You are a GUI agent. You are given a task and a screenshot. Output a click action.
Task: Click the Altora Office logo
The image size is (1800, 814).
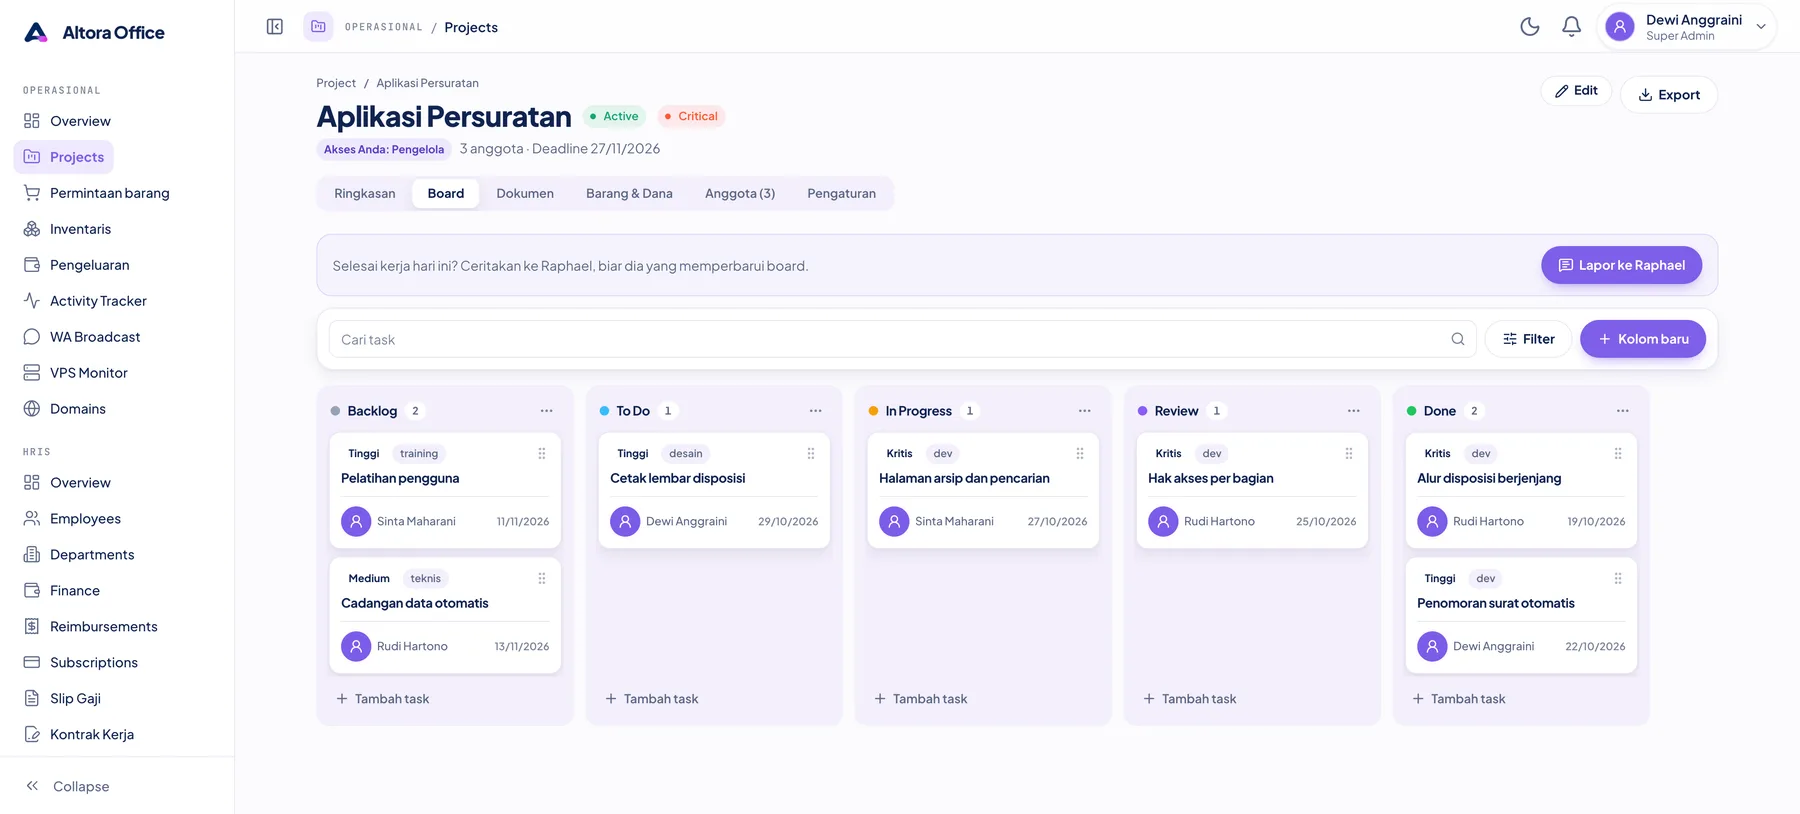(94, 32)
